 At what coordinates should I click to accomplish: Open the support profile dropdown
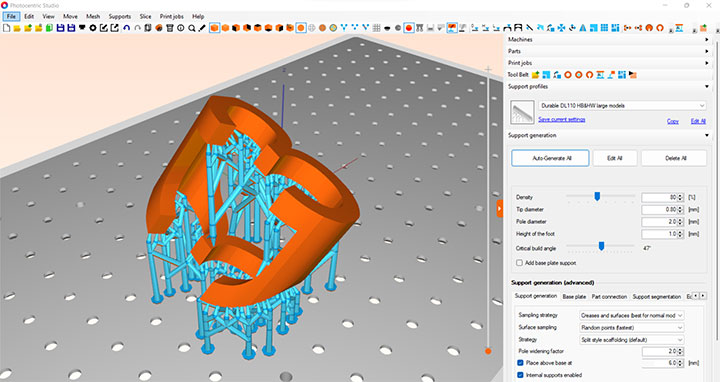coord(622,106)
